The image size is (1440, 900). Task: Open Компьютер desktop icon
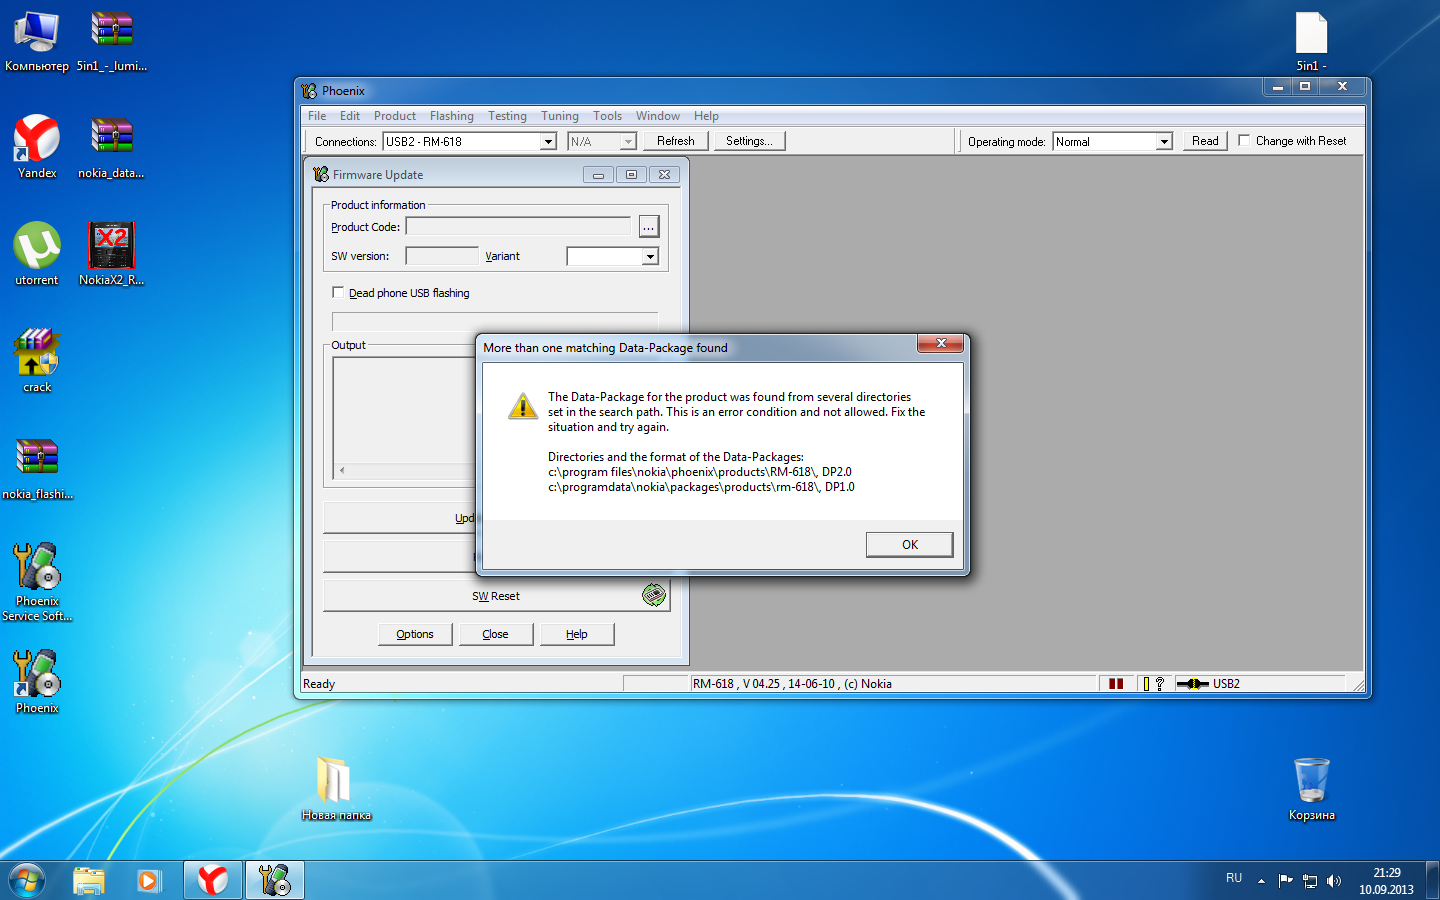coord(37,40)
